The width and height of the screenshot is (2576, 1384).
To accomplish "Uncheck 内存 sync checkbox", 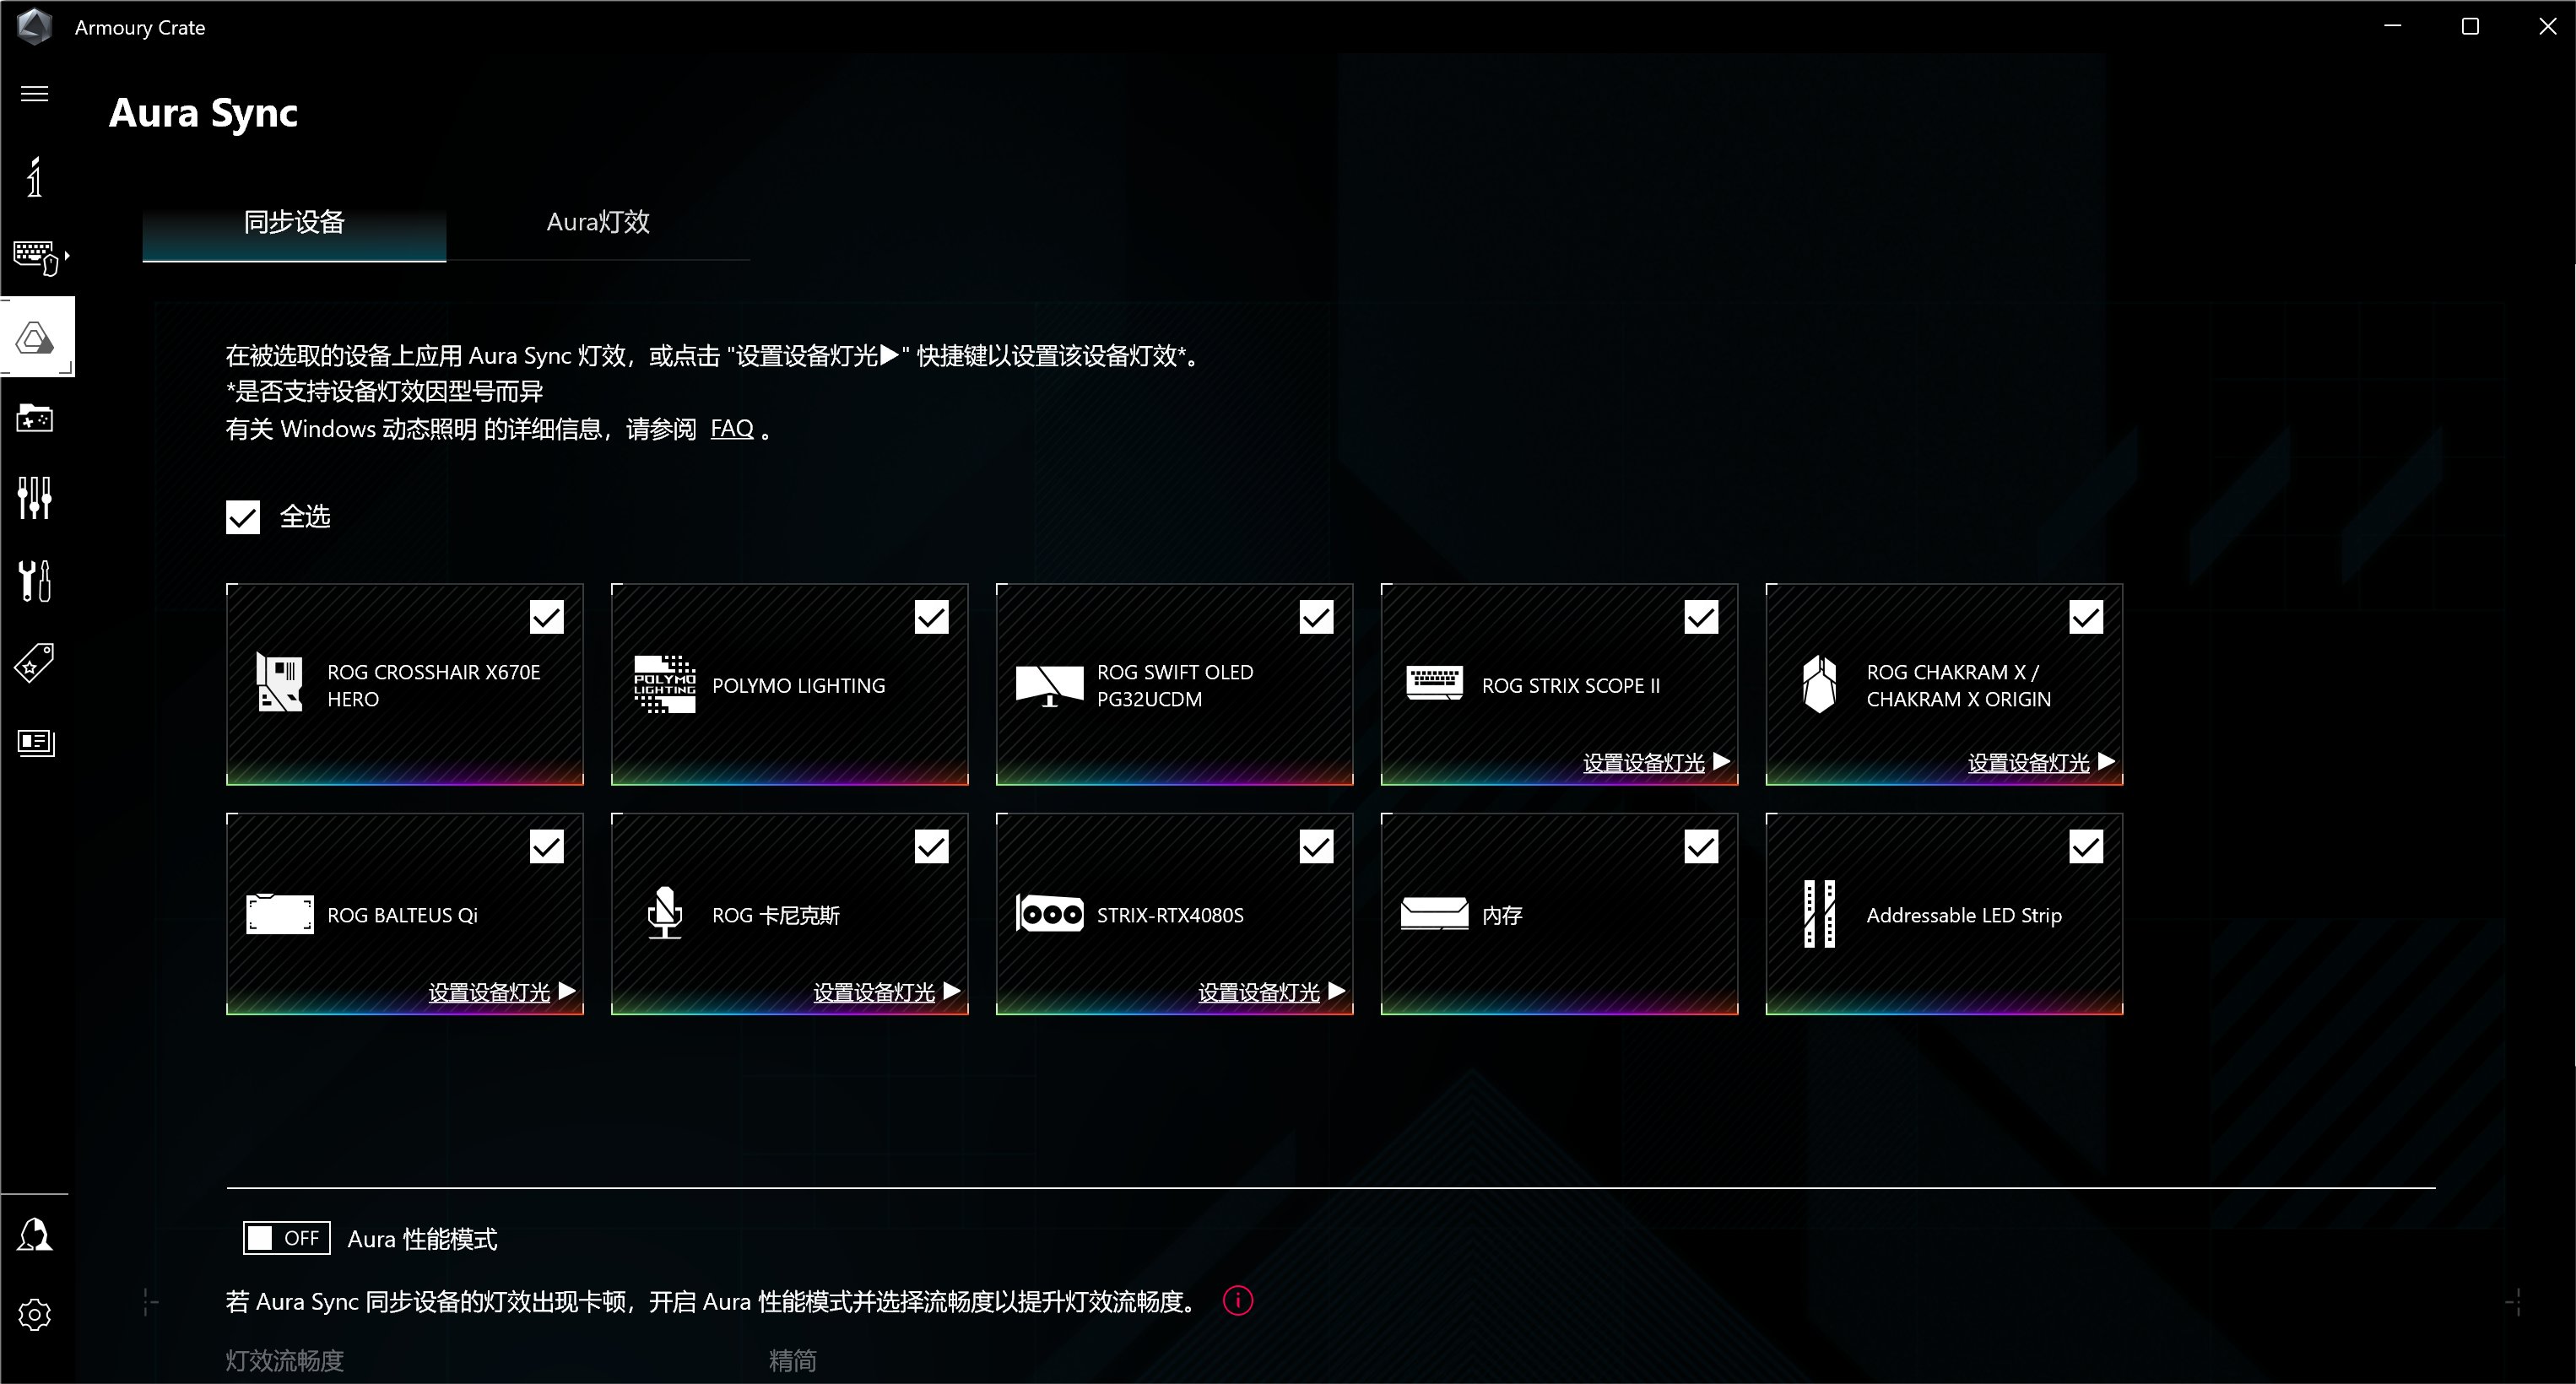I will (x=1702, y=847).
